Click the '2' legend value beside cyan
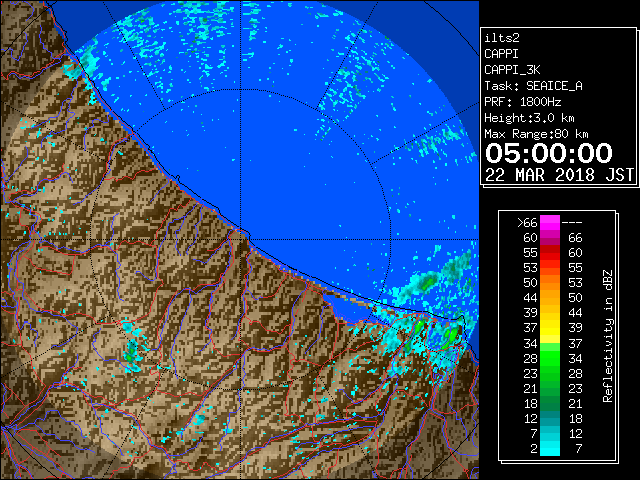 (x=534, y=449)
